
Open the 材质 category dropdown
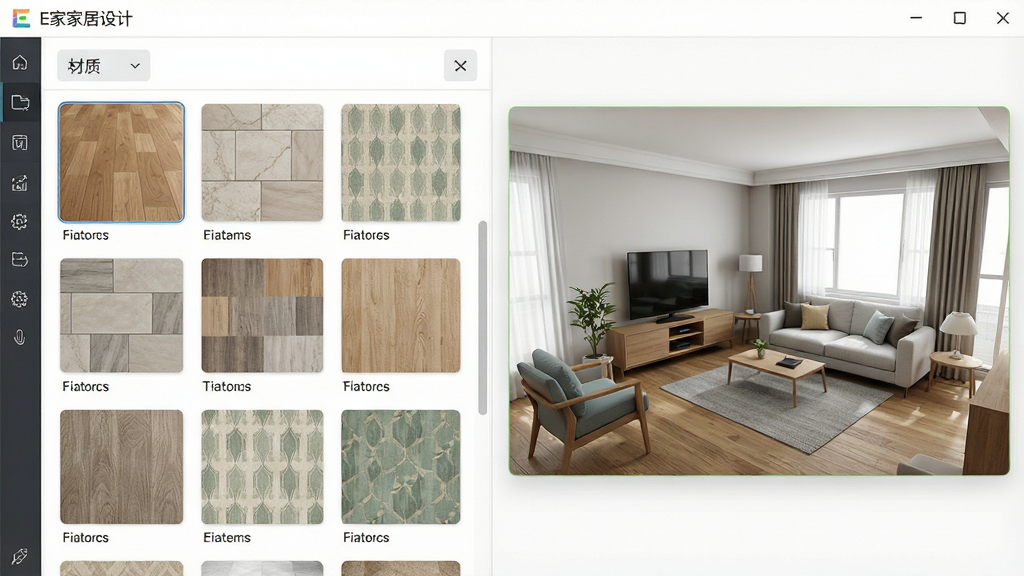[103, 65]
